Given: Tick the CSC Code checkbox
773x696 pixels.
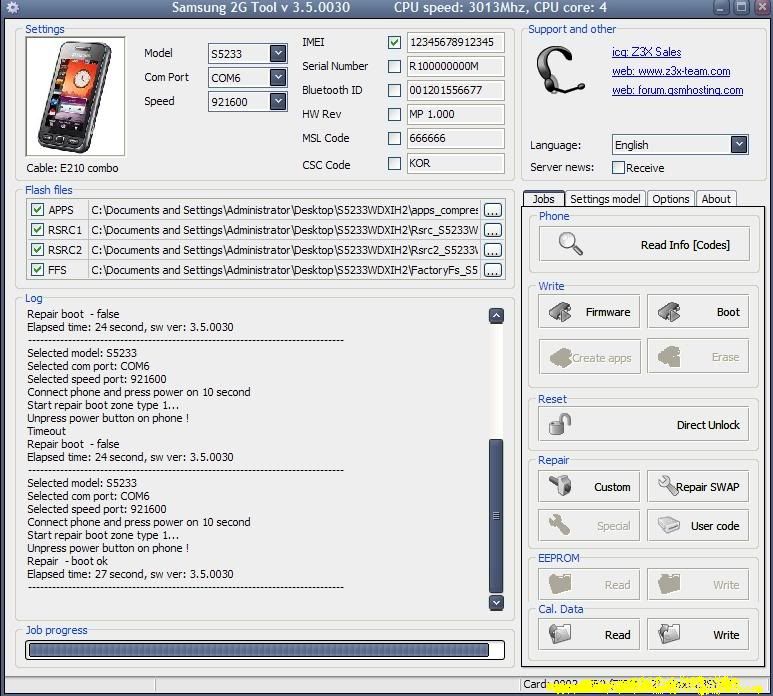Looking at the screenshot, I should pyautogui.click(x=394, y=163).
